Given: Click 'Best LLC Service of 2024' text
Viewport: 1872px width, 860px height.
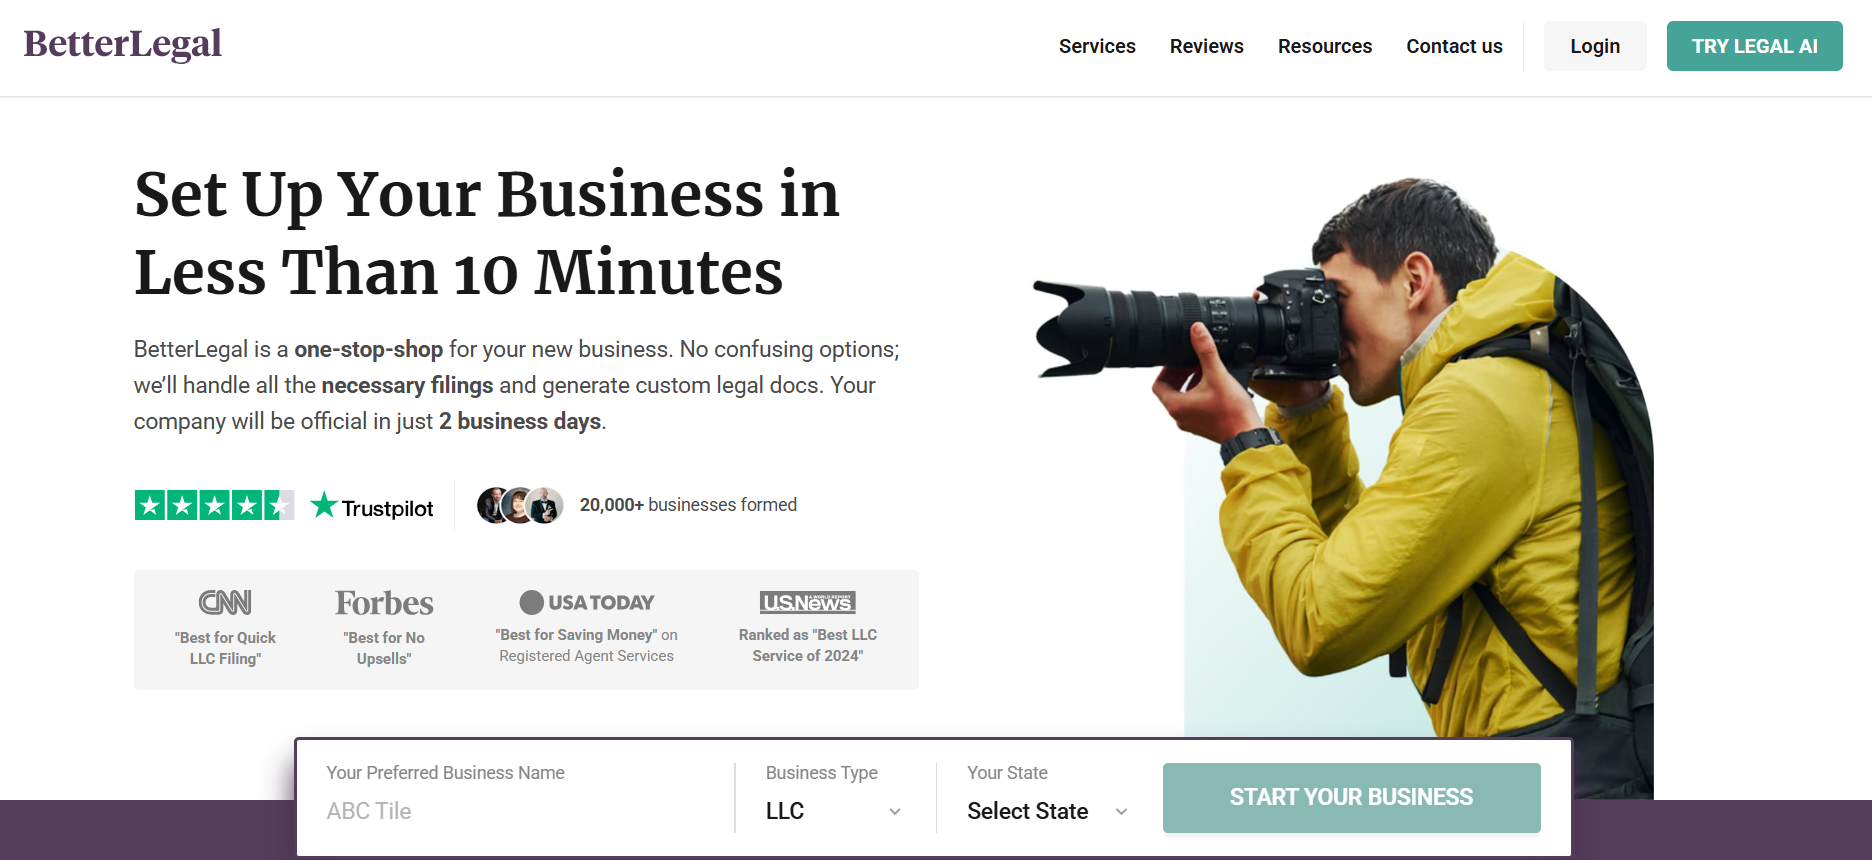Looking at the screenshot, I should coord(808,645).
